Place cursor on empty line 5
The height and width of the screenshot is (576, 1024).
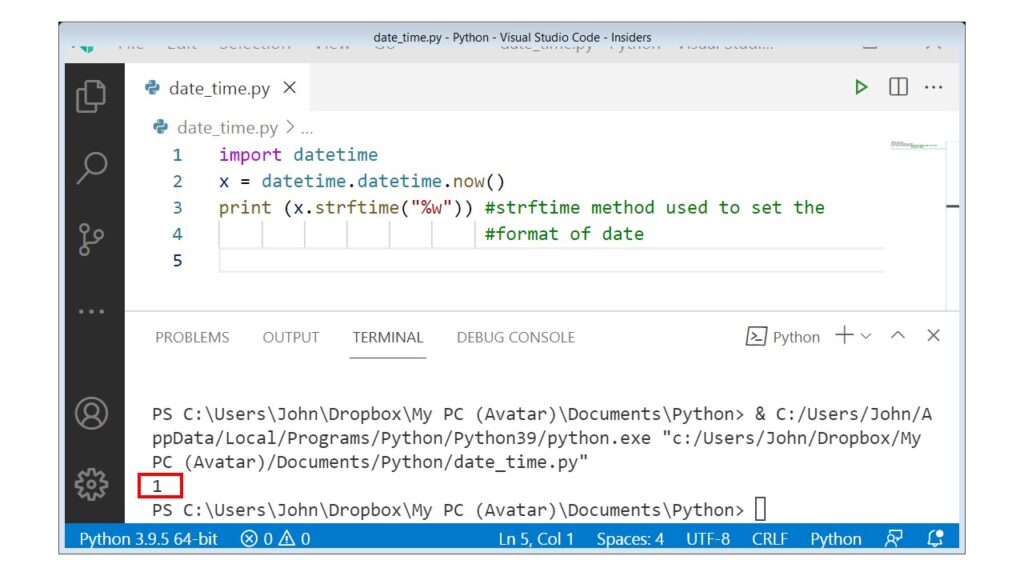tap(552, 261)
